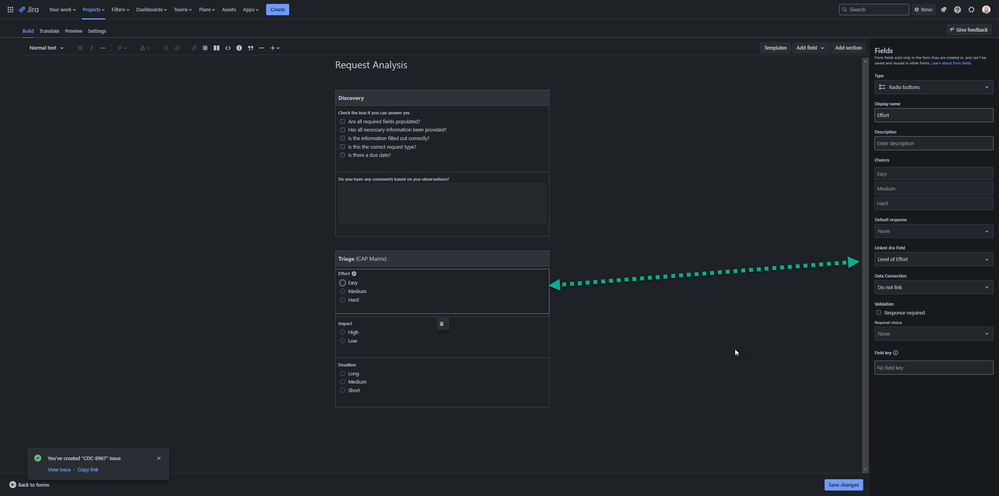Insert a code snippet via toolbar
The width and height of the screenshot is (999, 496).
(227, 48)
